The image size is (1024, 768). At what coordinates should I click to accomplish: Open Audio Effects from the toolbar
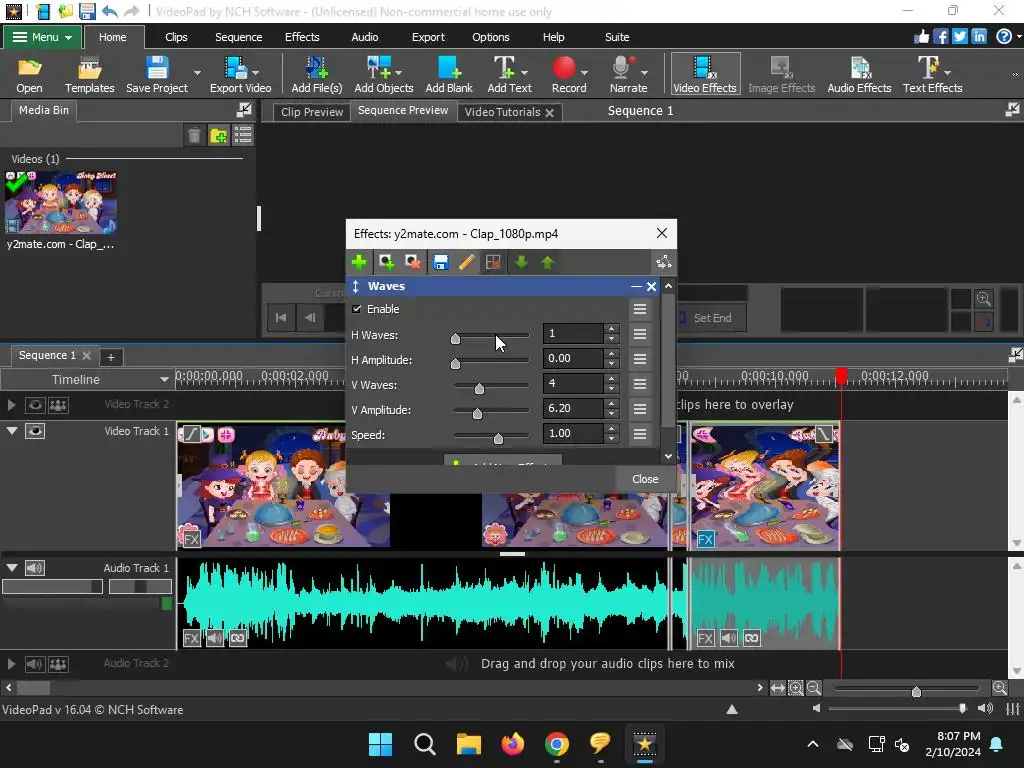pyautogui.click(x=859, y=74)
